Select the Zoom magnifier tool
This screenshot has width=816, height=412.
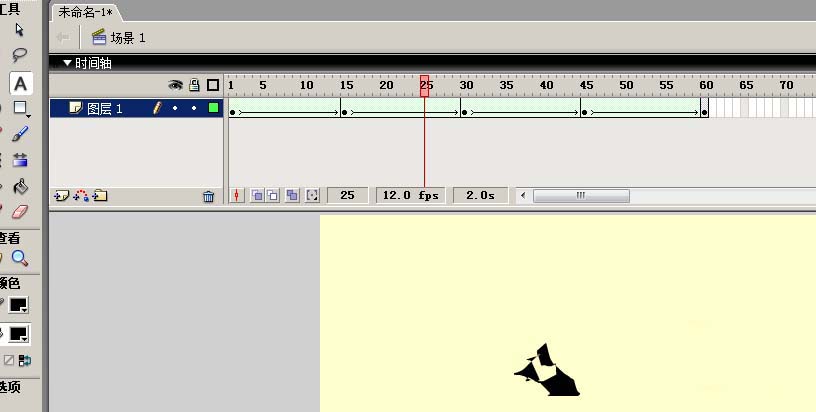pyautogui.click(x=20, y=258)
